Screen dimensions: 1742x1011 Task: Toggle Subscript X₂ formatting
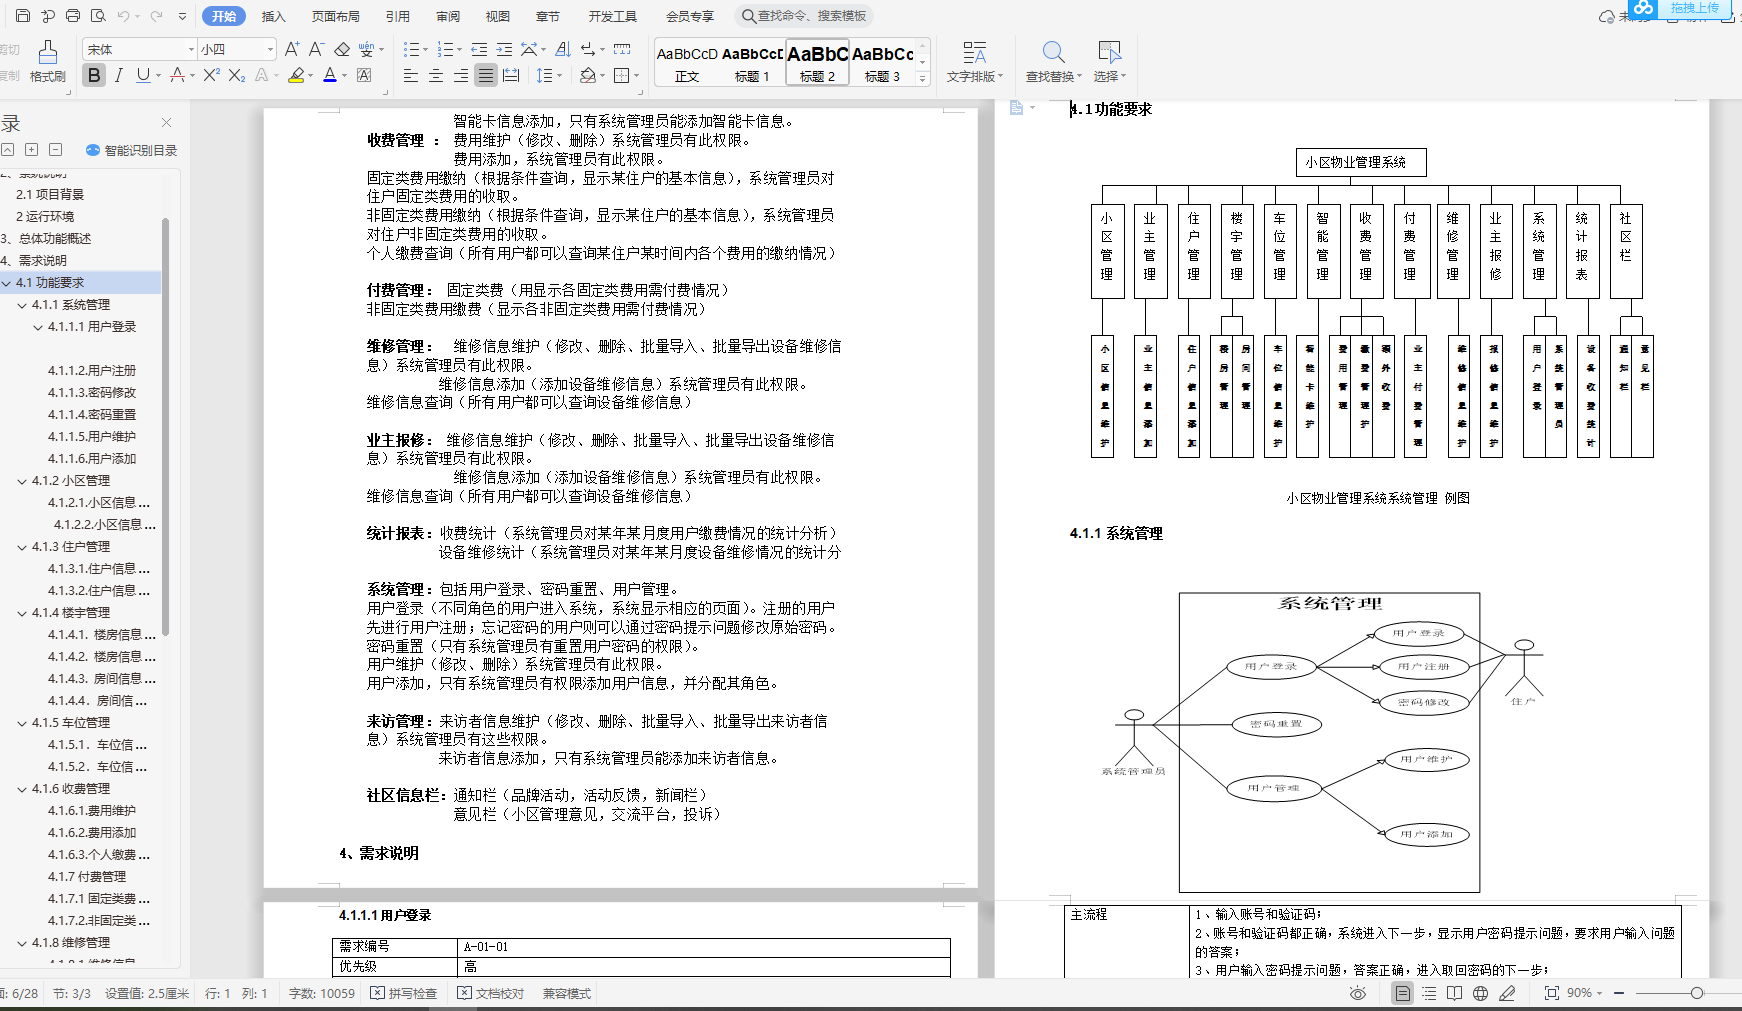pyautogui.click(x=237, y=75)
